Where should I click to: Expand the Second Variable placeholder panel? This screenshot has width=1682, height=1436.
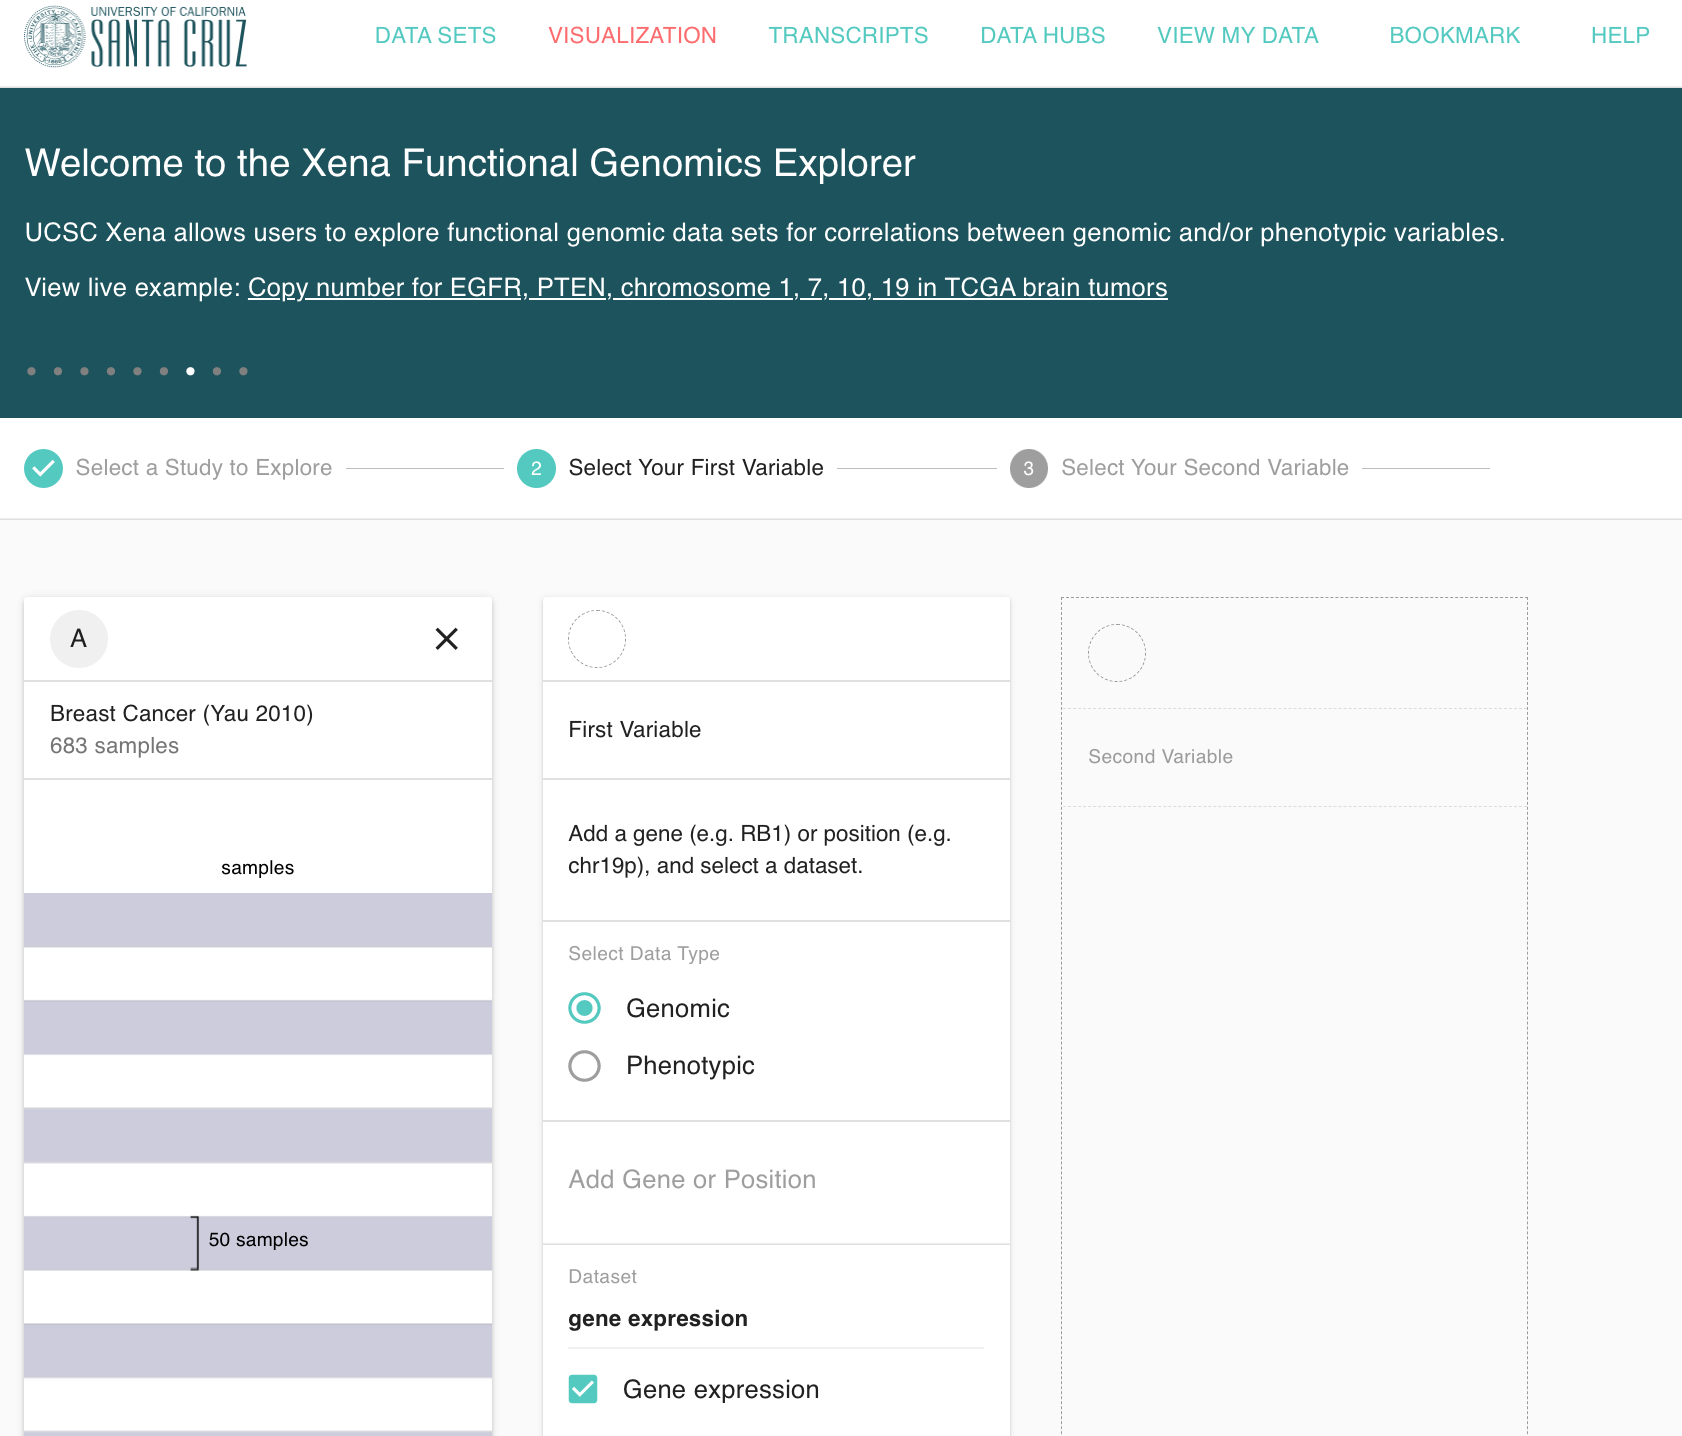coord(1293,757)
